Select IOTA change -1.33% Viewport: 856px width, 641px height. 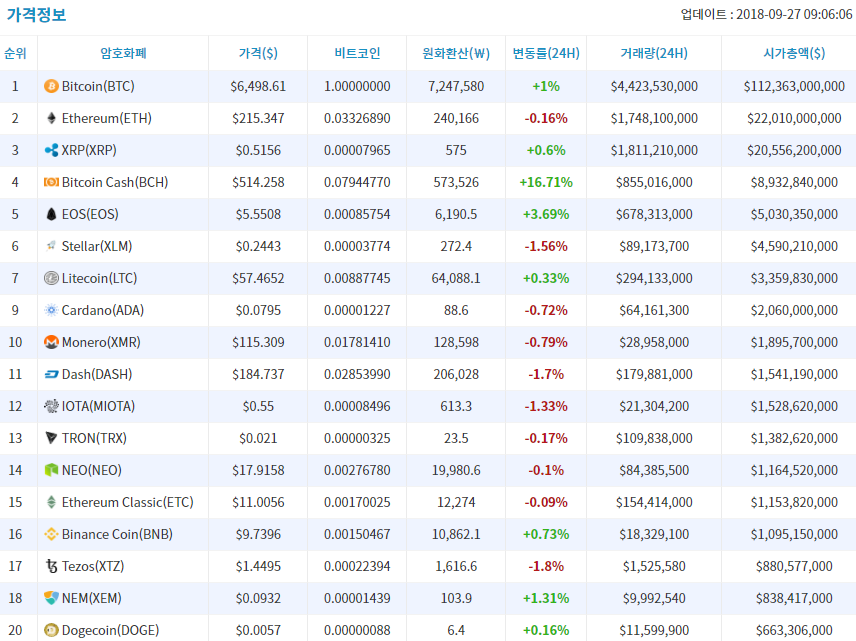pyautogui.click(x=546, y=406)
